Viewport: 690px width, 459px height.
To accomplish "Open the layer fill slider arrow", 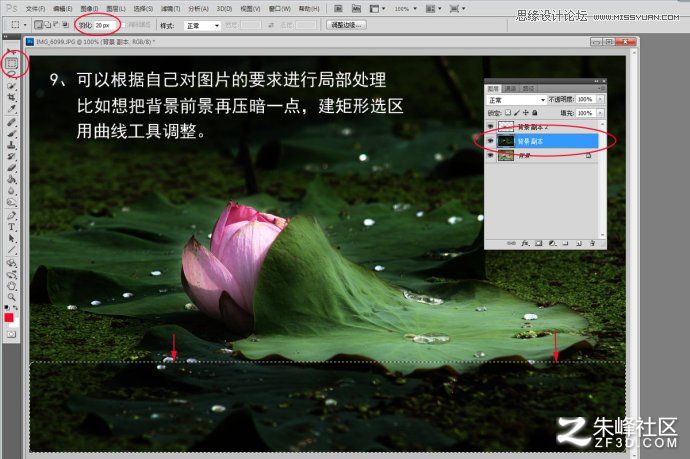I will tap(600, 113).
